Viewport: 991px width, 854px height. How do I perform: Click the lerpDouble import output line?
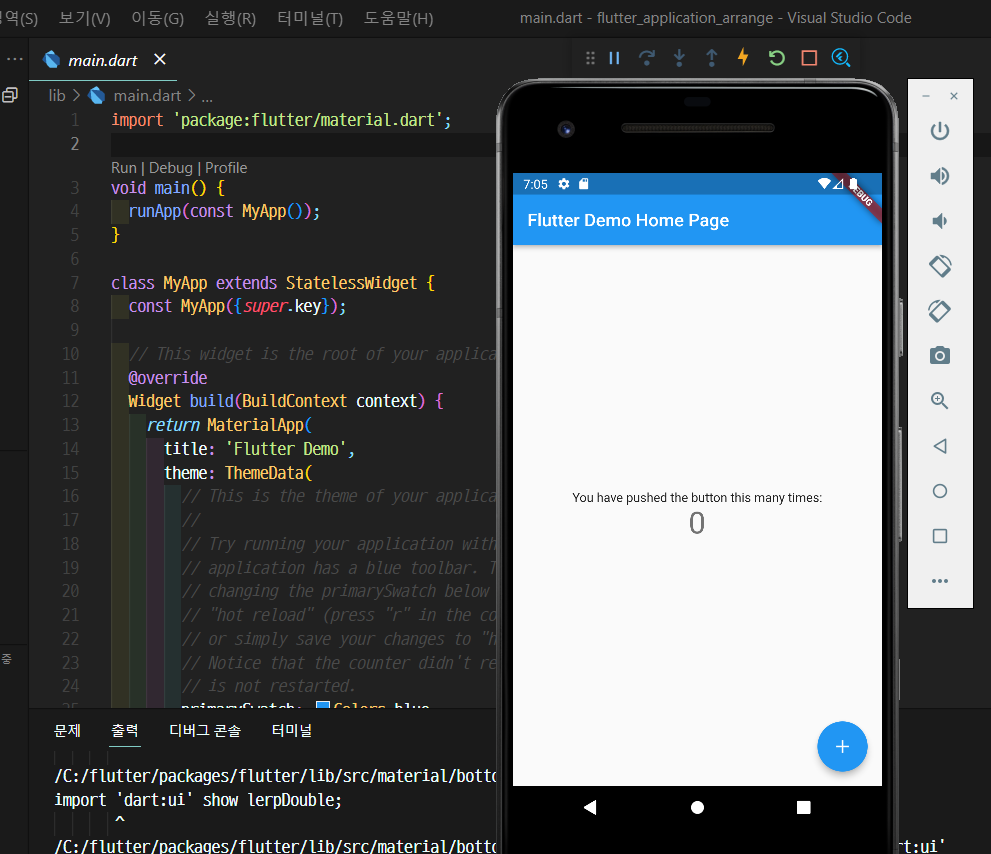[198, 800]
